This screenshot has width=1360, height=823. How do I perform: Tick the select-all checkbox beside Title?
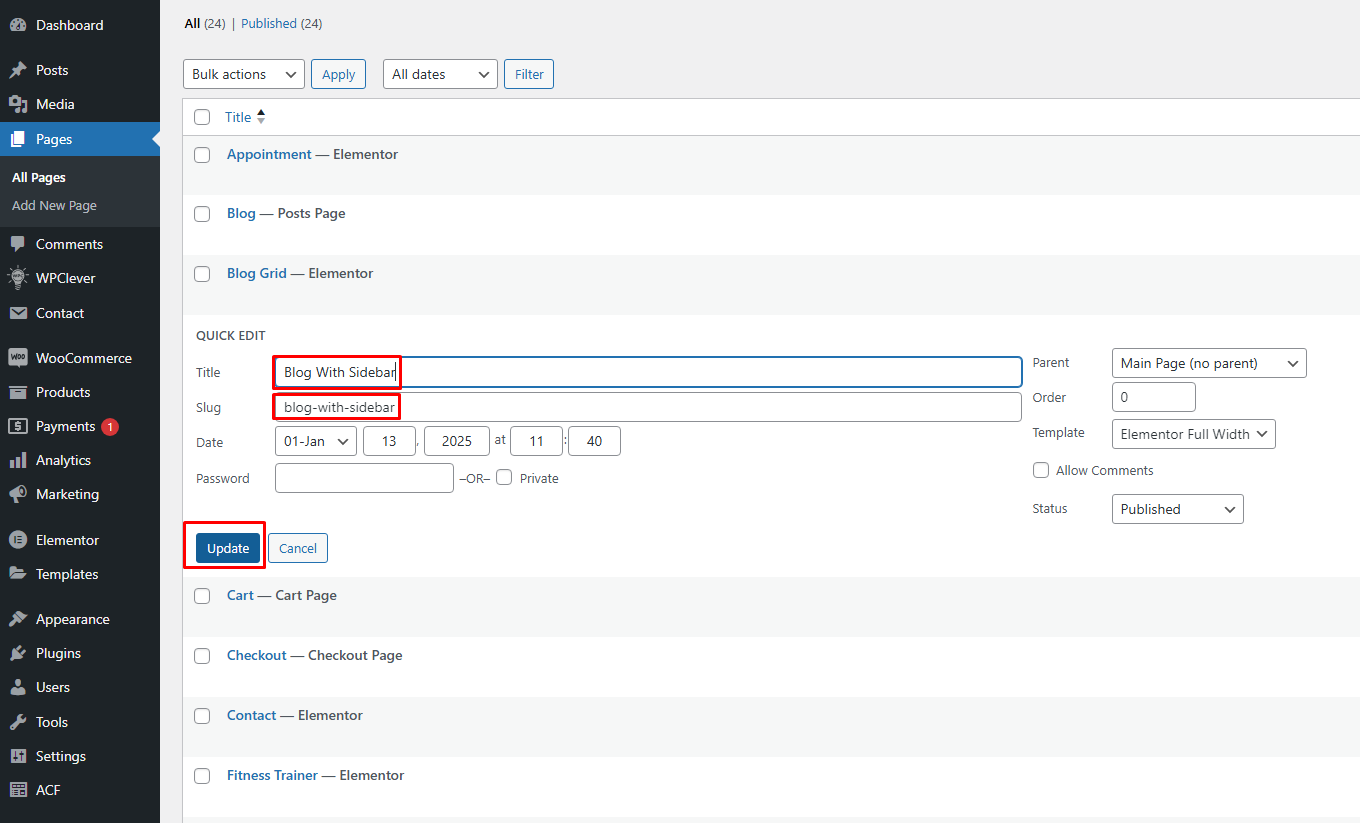[202, 117]
